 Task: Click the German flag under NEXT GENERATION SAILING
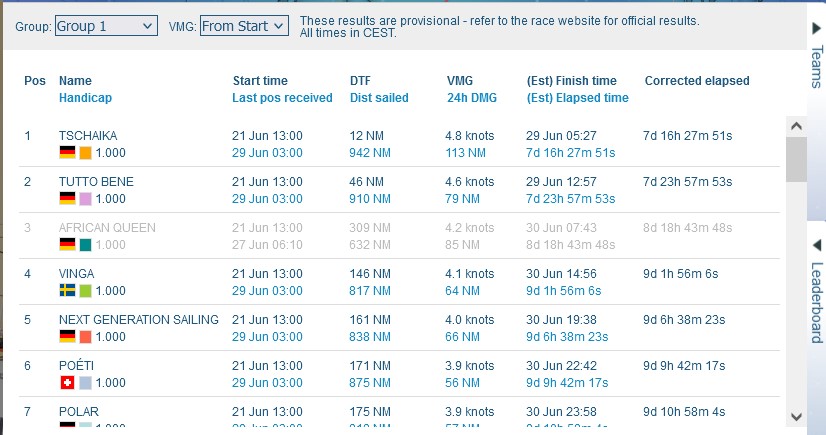click(67, 337)
